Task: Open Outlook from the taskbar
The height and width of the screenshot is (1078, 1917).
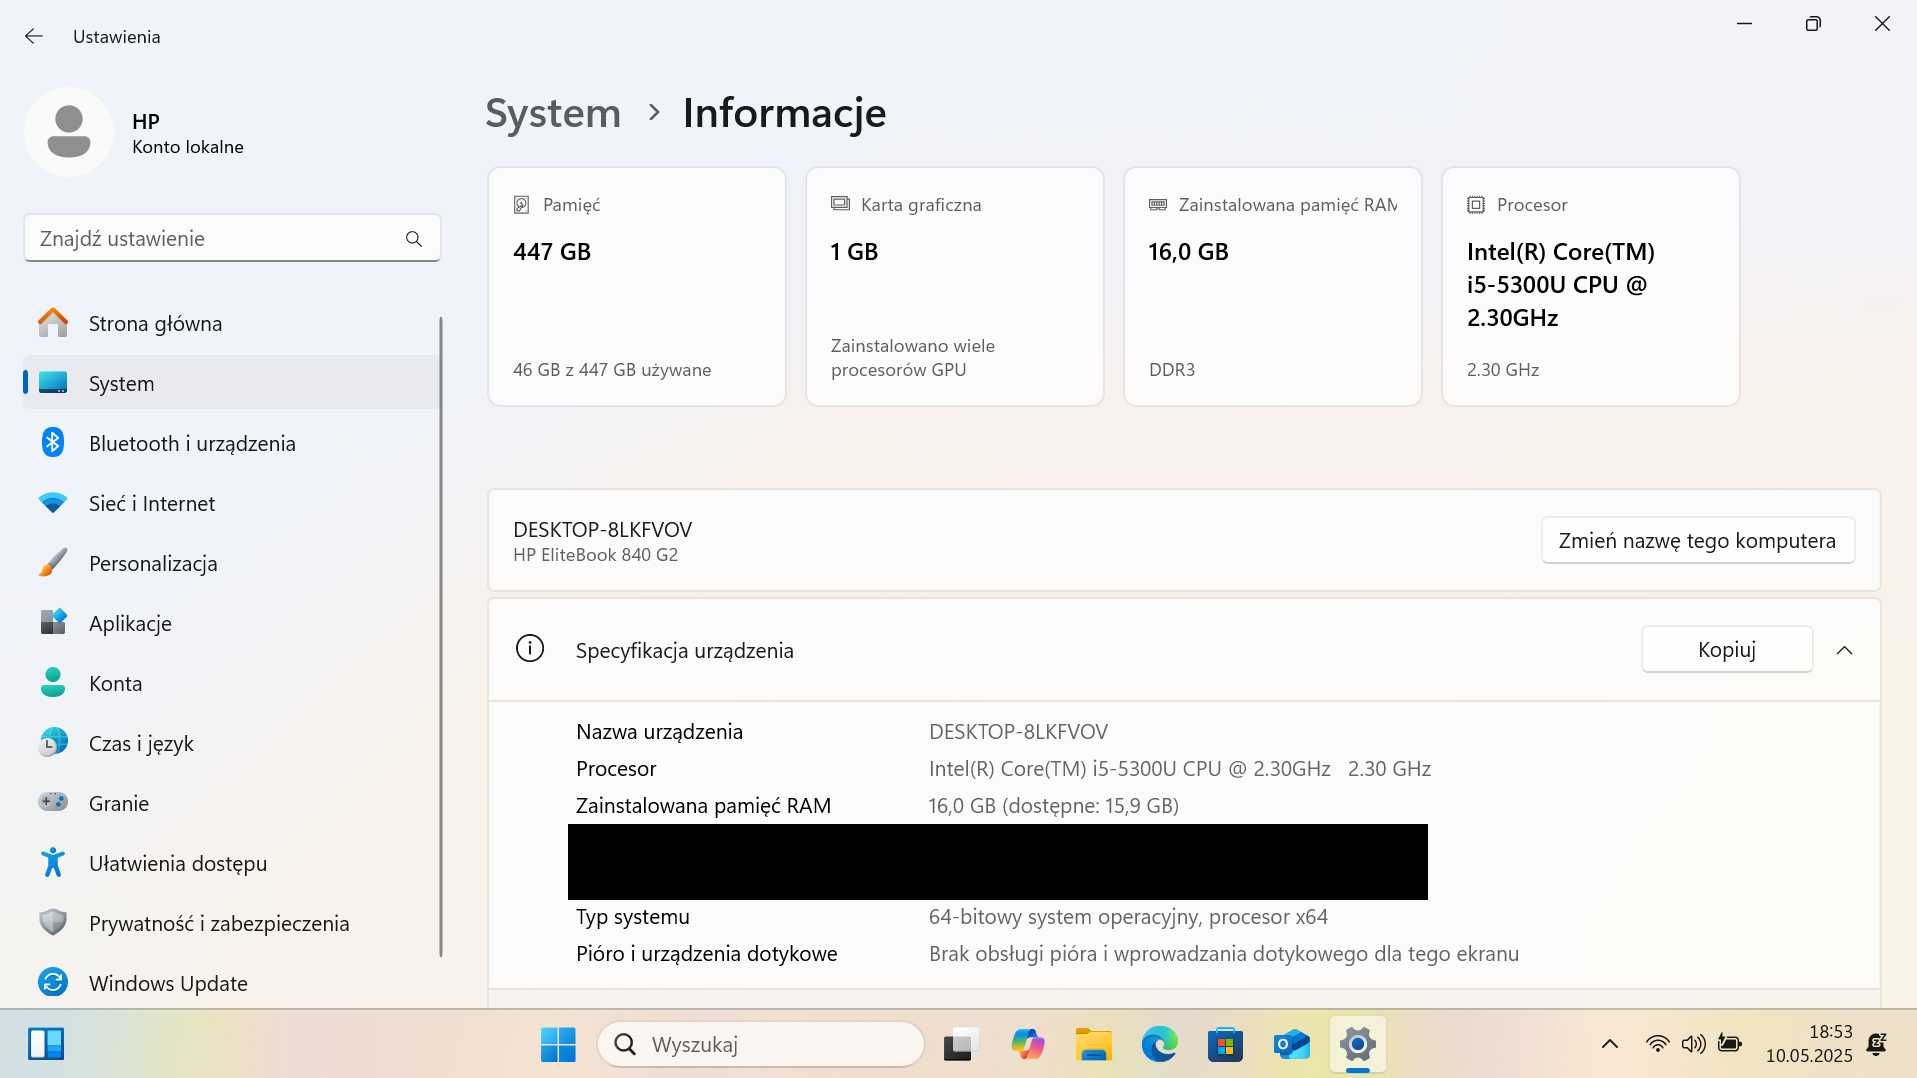Action: pos(1291,1045)
